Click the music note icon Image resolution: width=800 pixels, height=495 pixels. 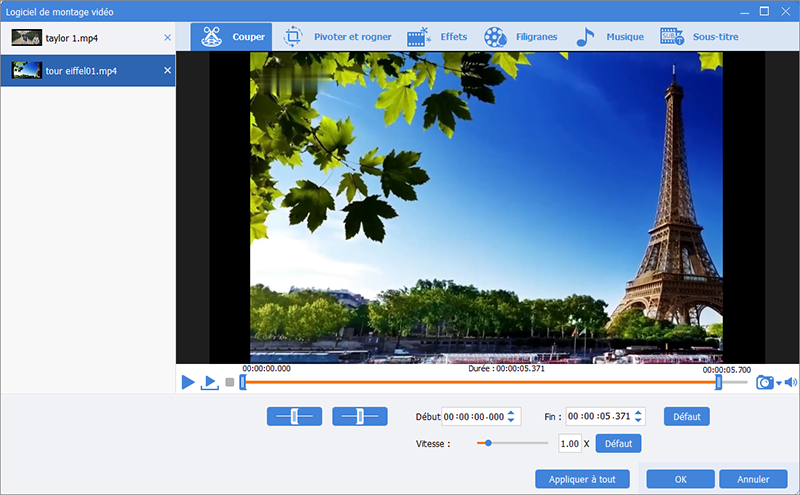585,37
